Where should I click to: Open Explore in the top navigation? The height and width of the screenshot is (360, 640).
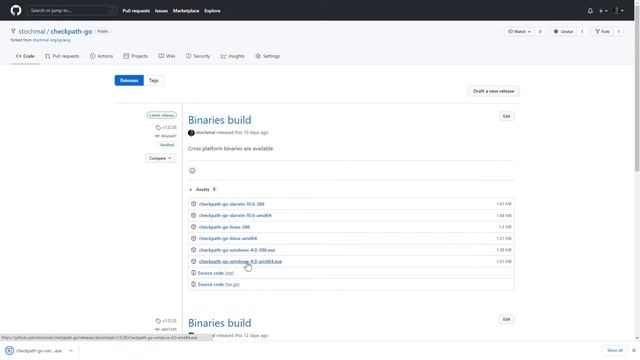(212, 11)
